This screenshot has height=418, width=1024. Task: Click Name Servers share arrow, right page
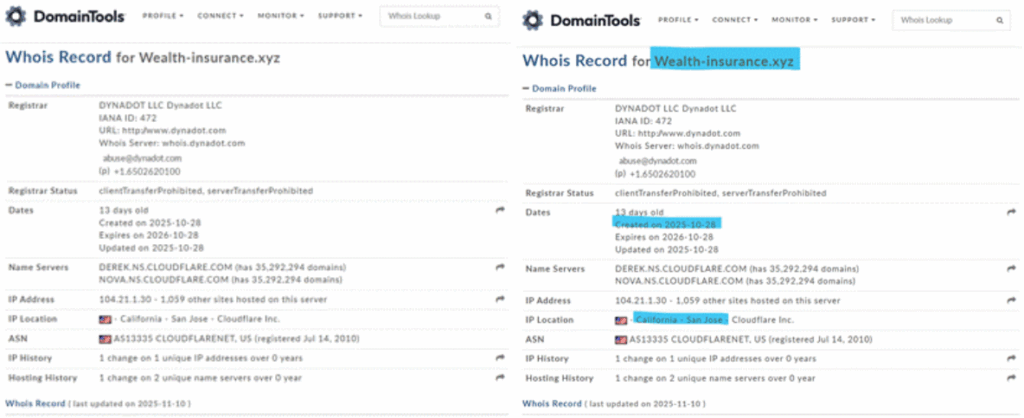1012,268
